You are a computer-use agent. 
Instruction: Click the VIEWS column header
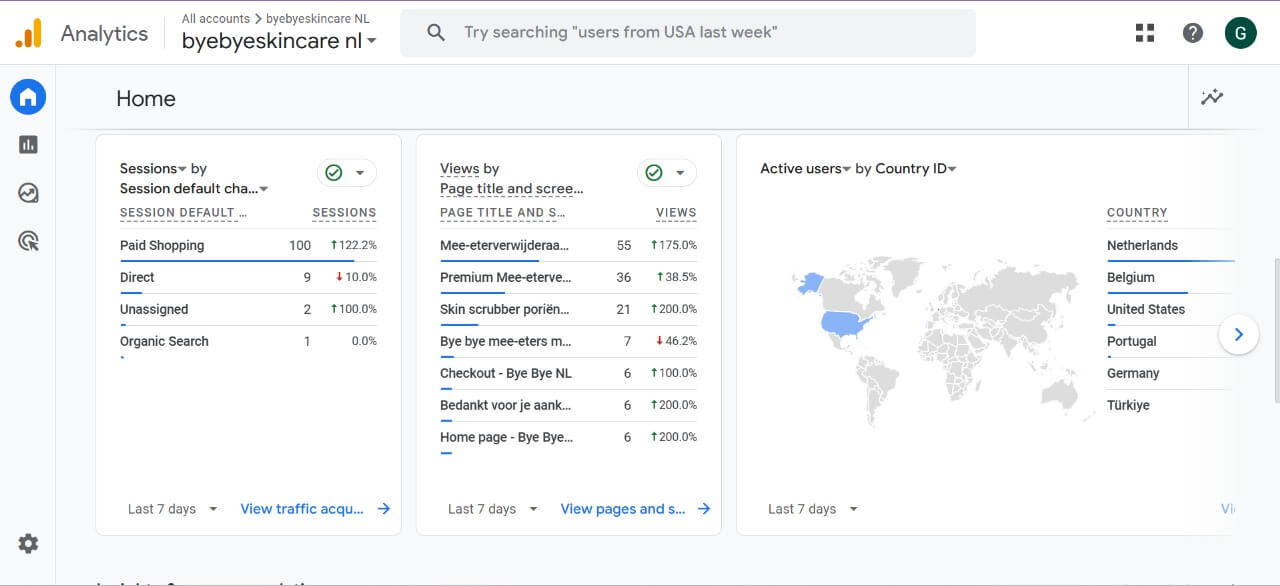tap(676, 213)
